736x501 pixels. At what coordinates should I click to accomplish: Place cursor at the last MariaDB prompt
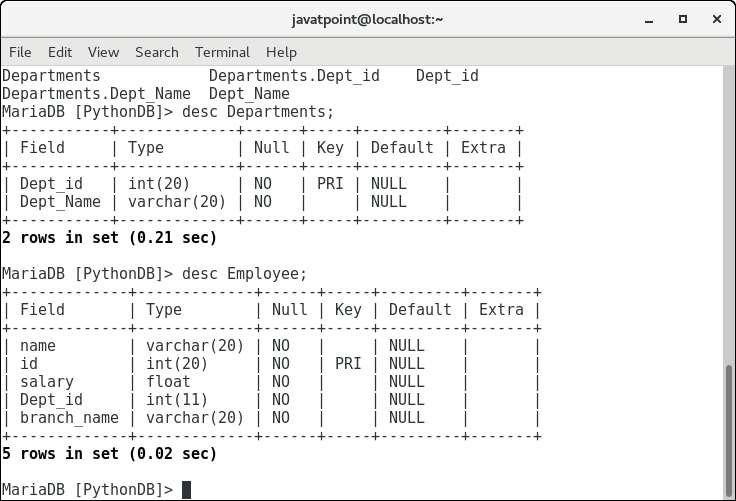[186, 490]
